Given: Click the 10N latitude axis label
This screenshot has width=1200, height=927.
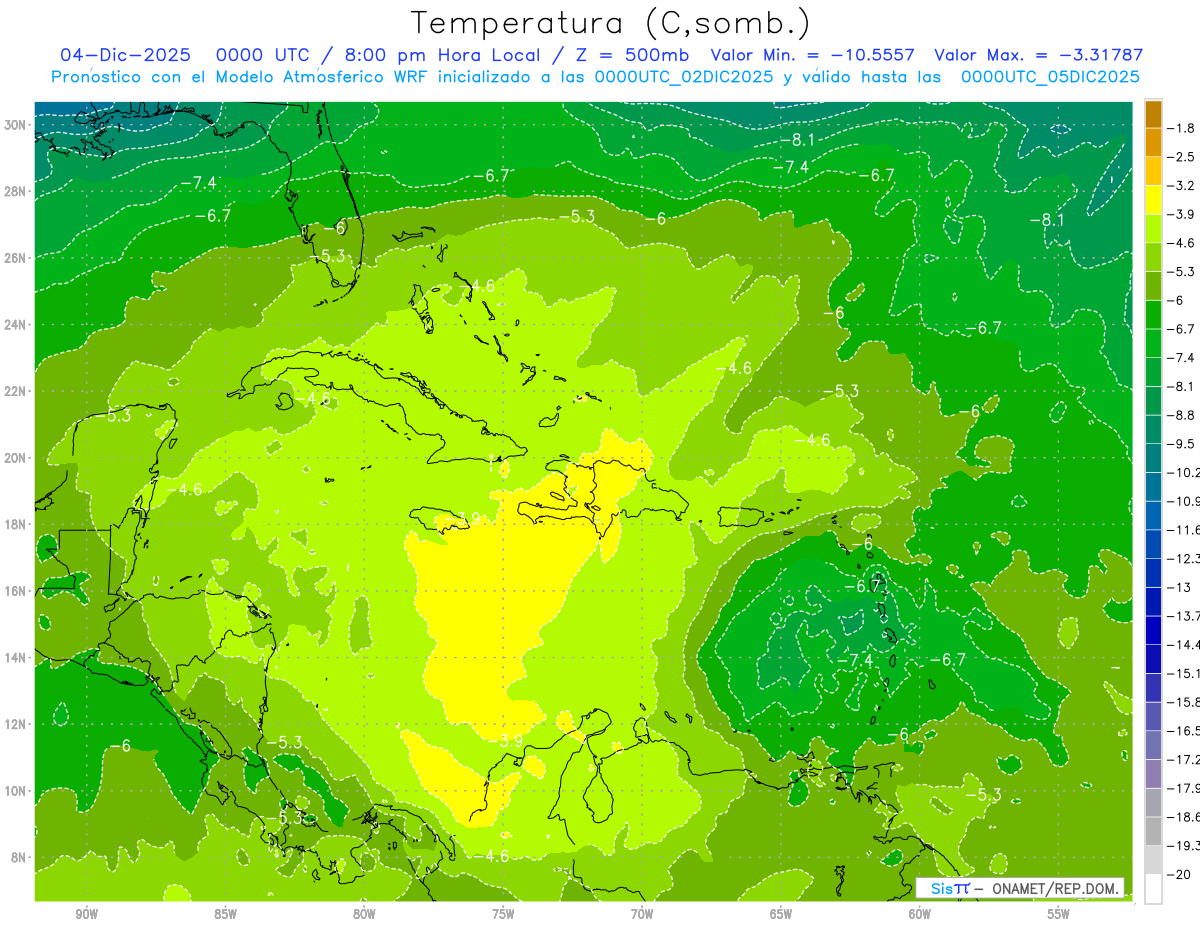Looking at the screenshot, I should (15, 791).
